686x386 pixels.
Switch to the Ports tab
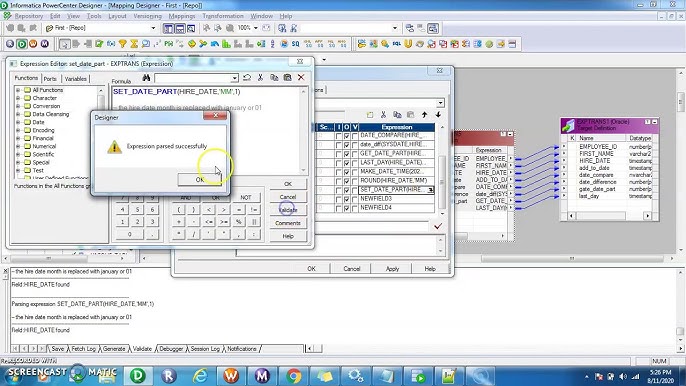click(50, 79)
